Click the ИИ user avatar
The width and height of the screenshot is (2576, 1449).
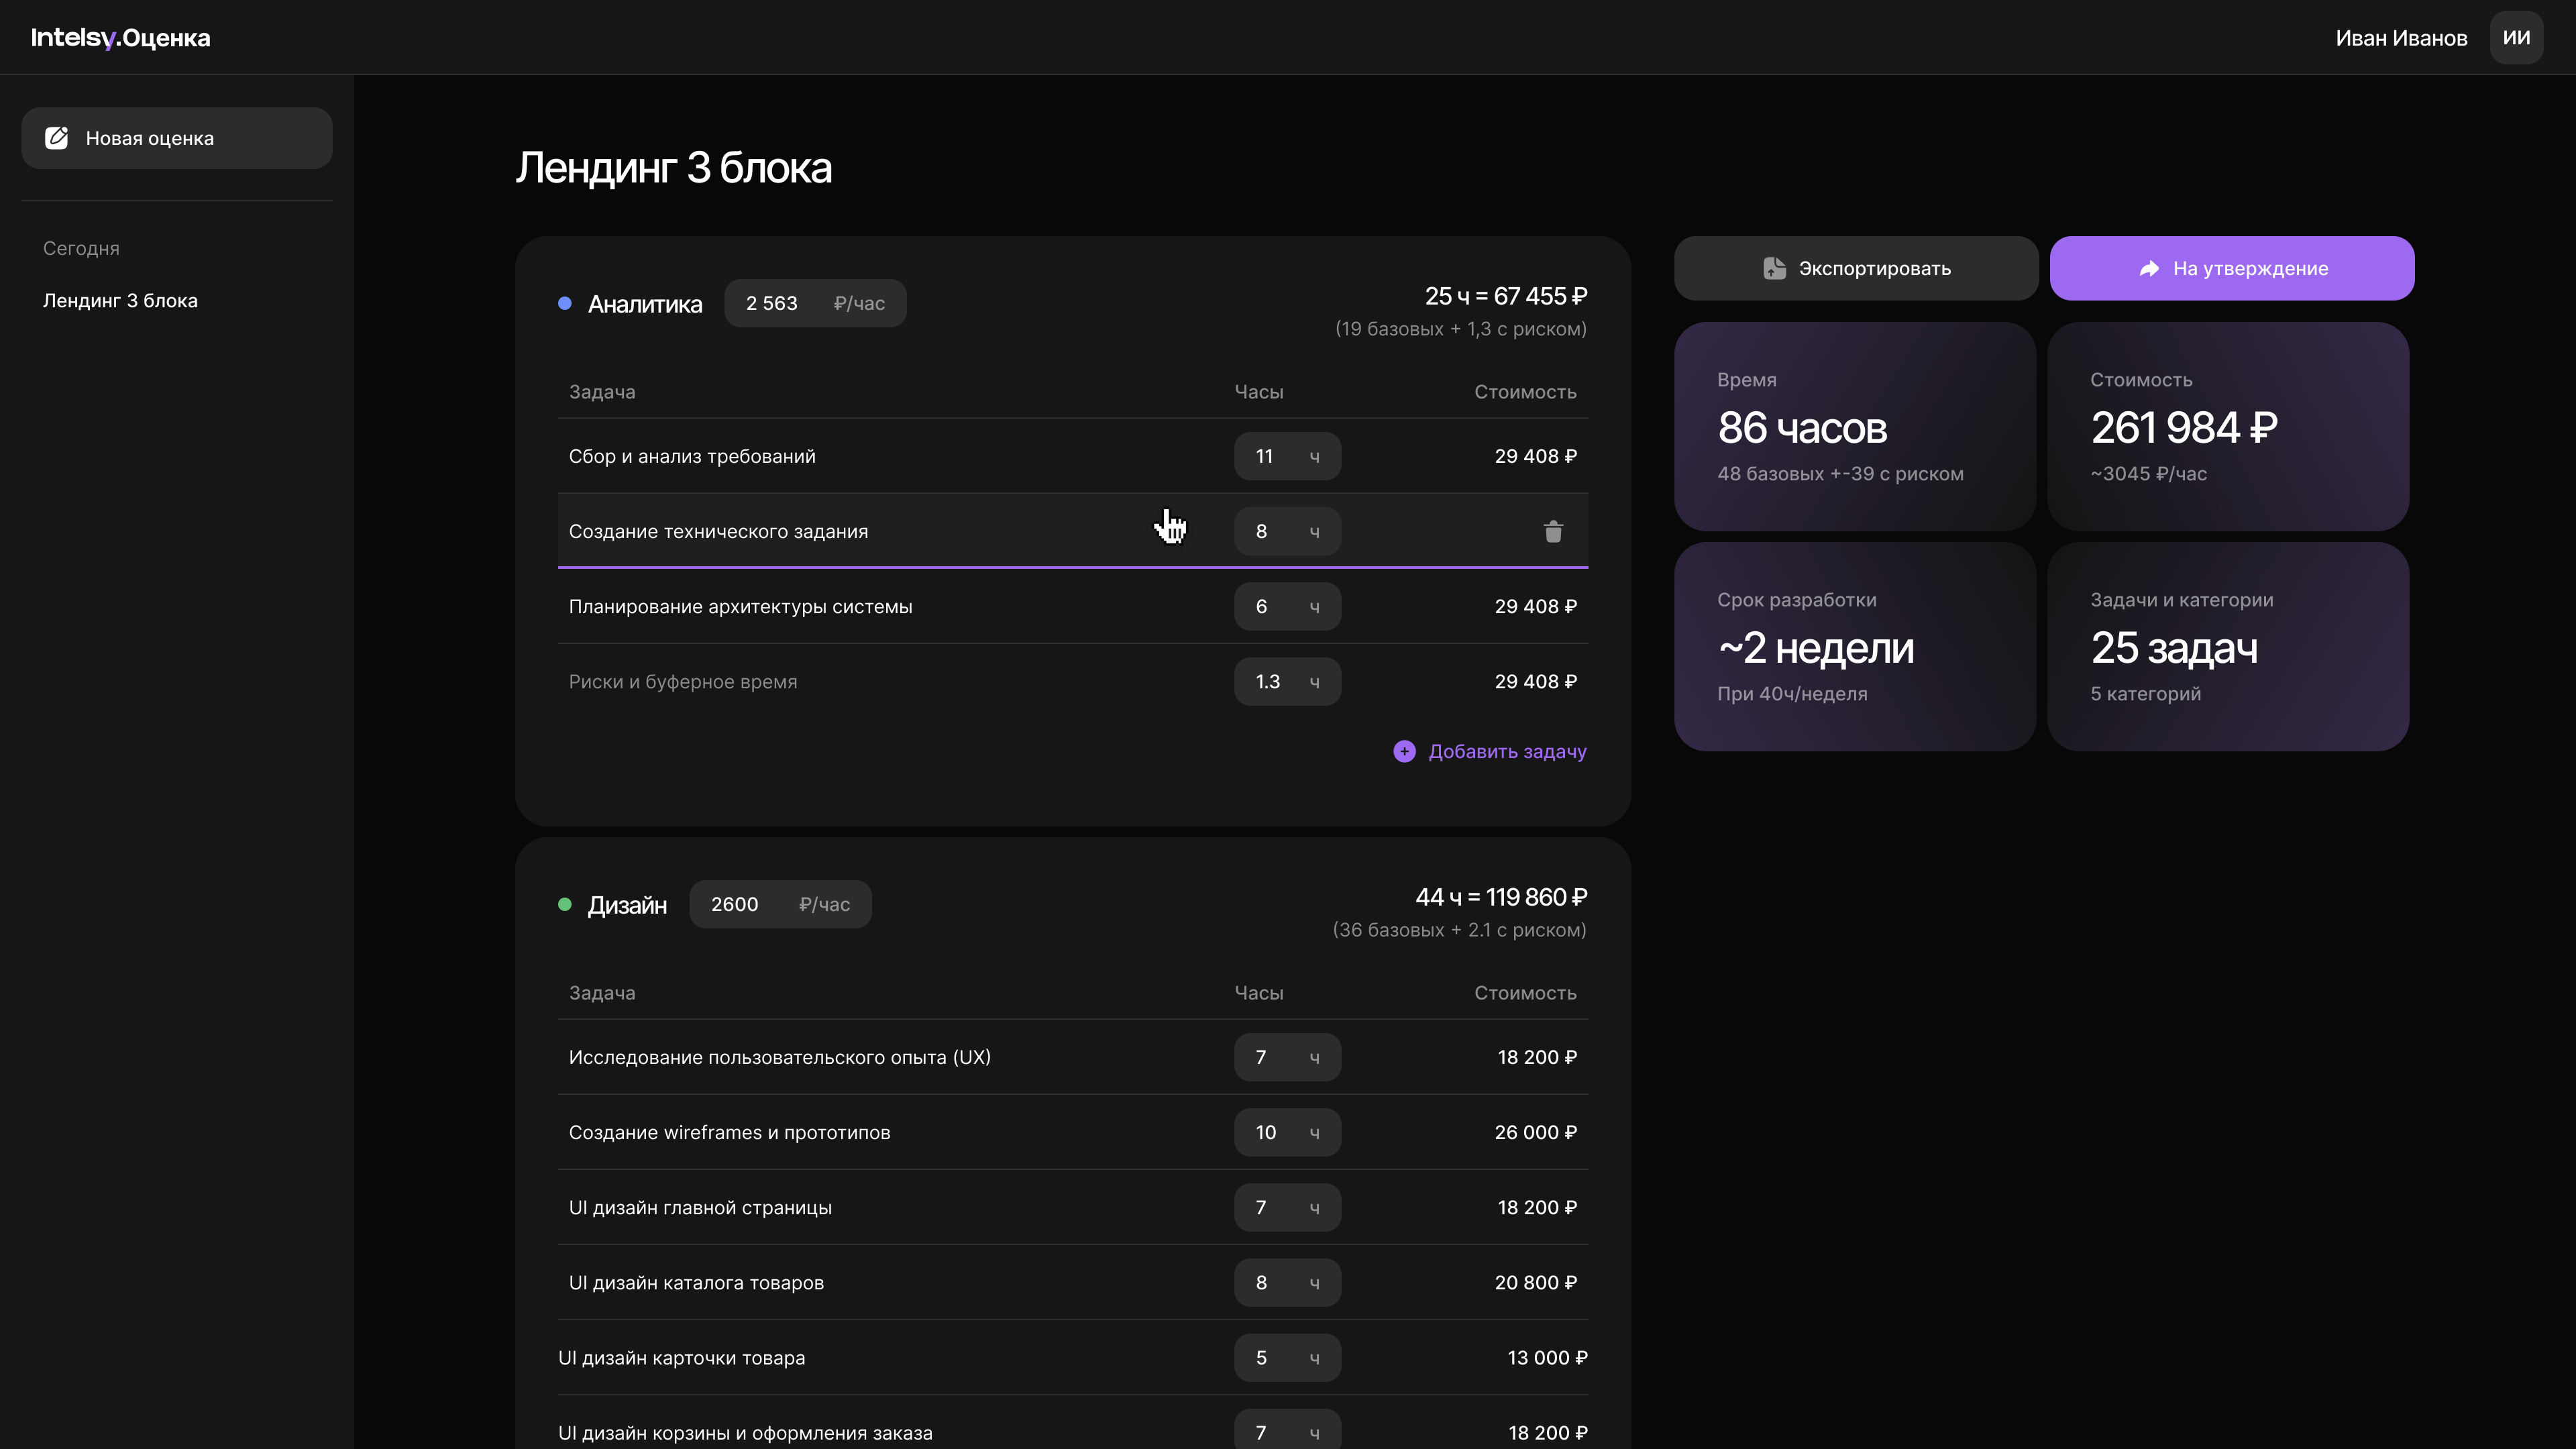coord(2516,38)
